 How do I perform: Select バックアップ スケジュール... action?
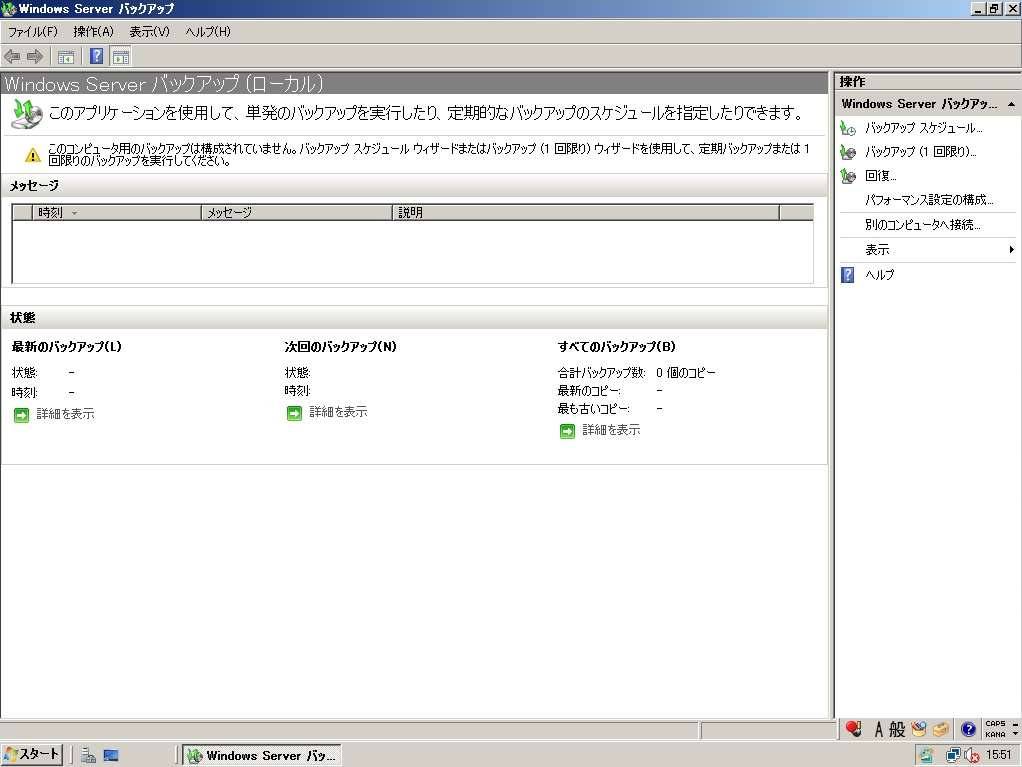(924, 128)
